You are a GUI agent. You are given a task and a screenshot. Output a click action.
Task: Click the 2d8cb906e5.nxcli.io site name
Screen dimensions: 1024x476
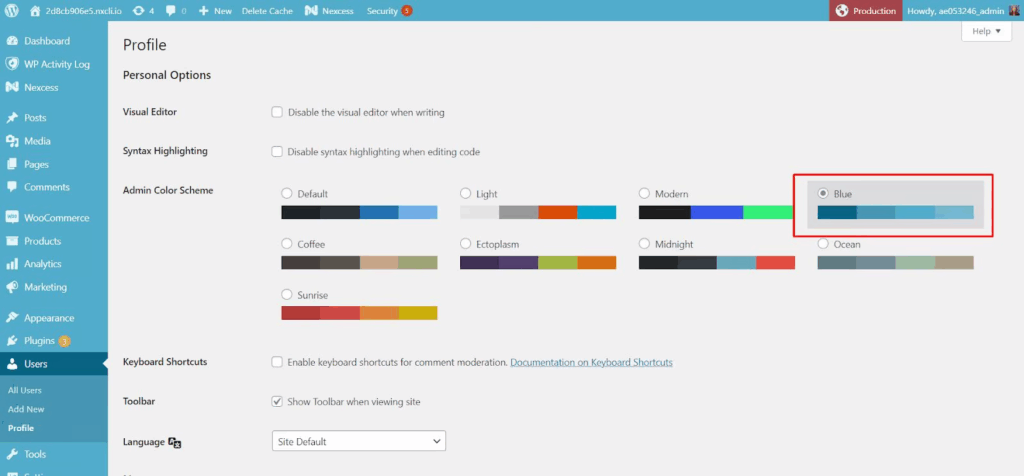point(84,11)
